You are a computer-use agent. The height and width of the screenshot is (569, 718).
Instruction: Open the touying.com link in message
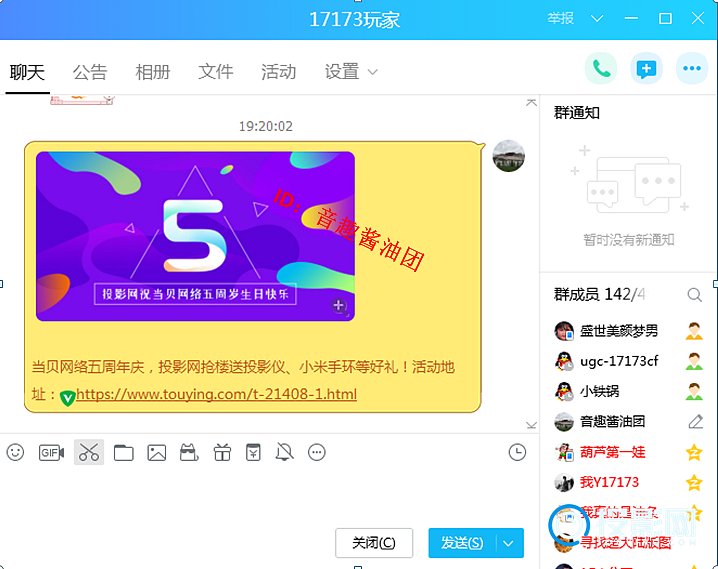tap(216, 394)
